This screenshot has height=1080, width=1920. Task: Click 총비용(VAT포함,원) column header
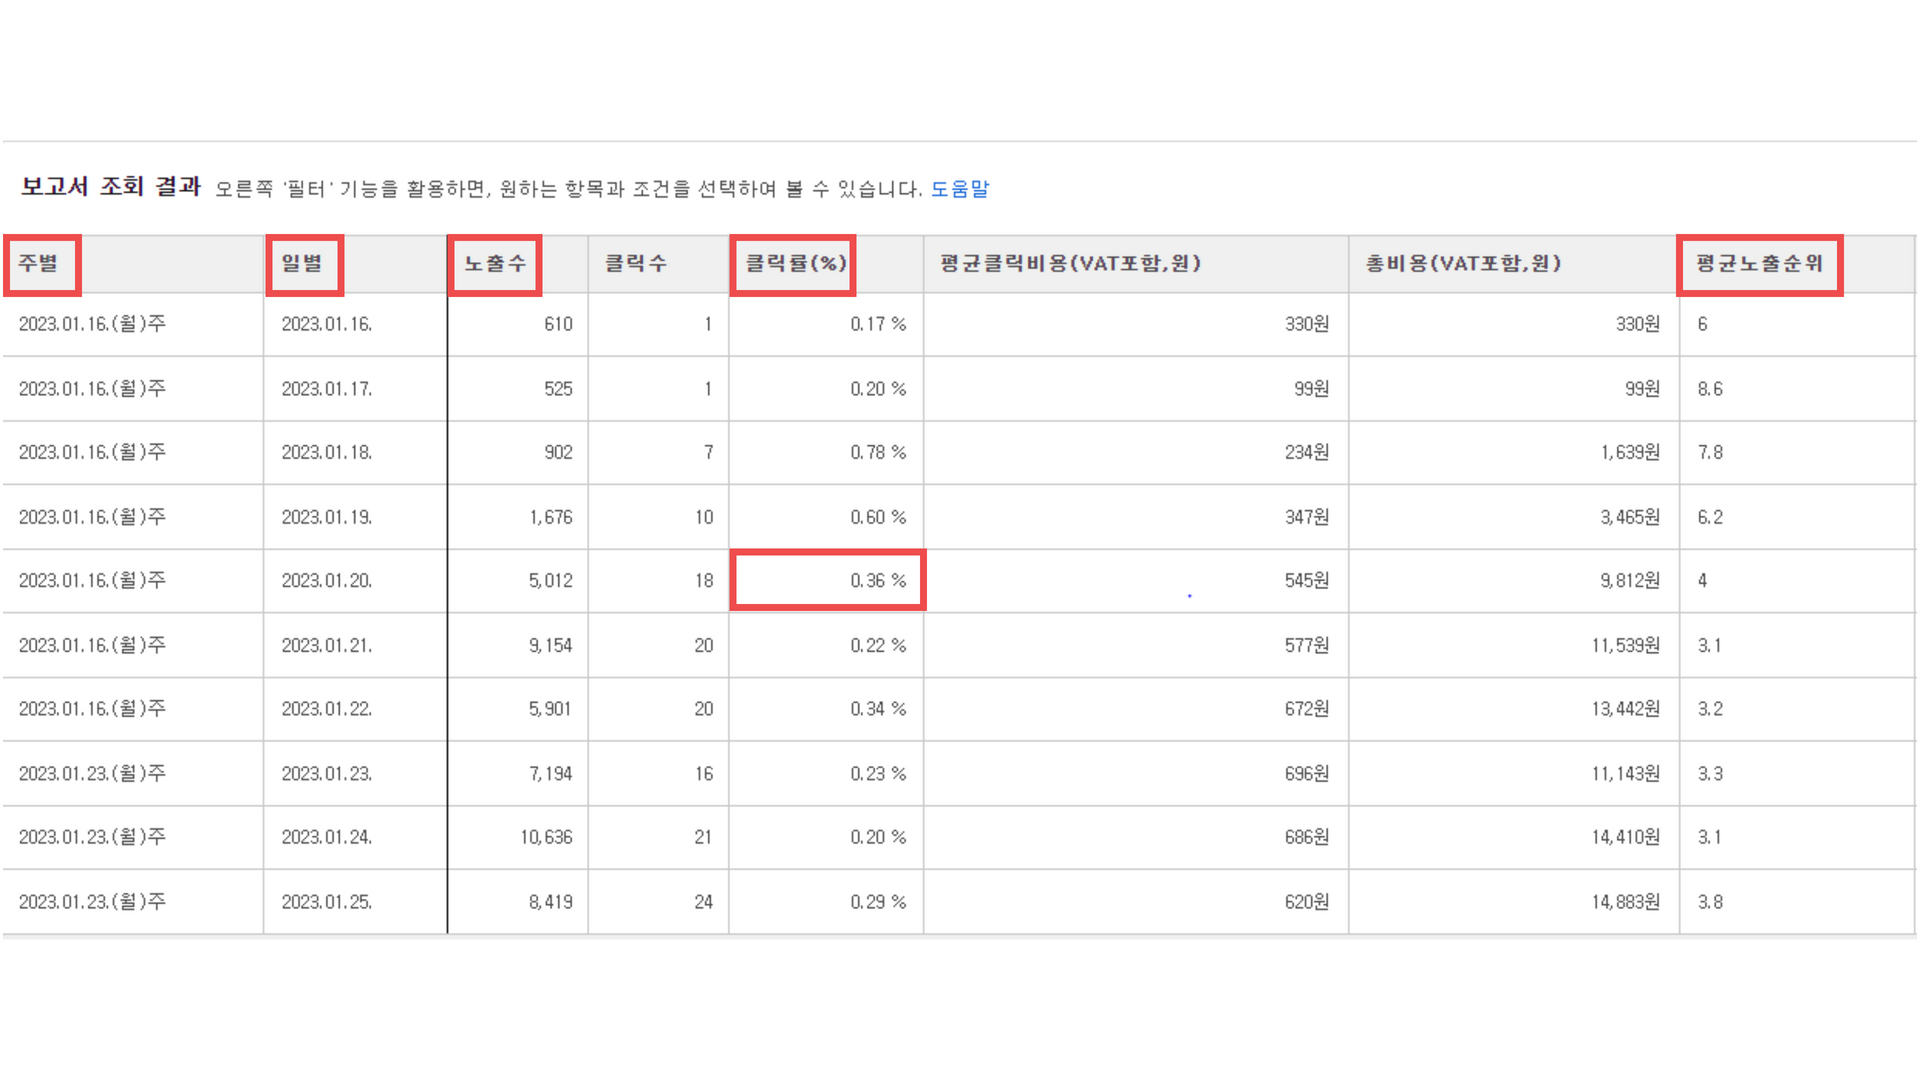(1463, 264)
